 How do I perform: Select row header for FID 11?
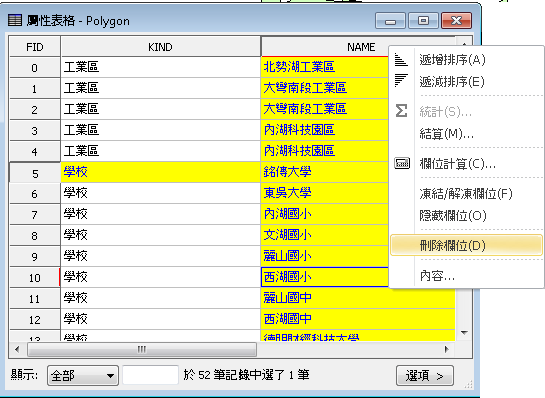coord(35,299)
